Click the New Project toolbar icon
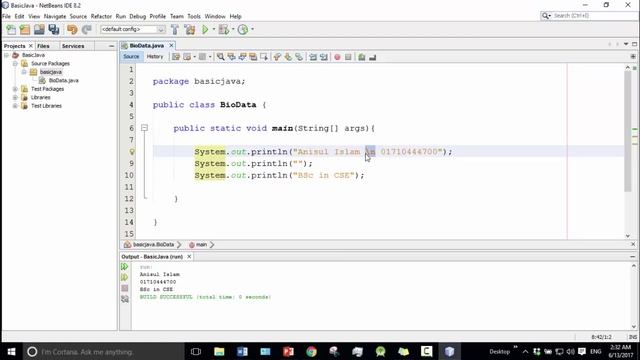Viewport: 640px width, 360px height. (x=25, y=29)
